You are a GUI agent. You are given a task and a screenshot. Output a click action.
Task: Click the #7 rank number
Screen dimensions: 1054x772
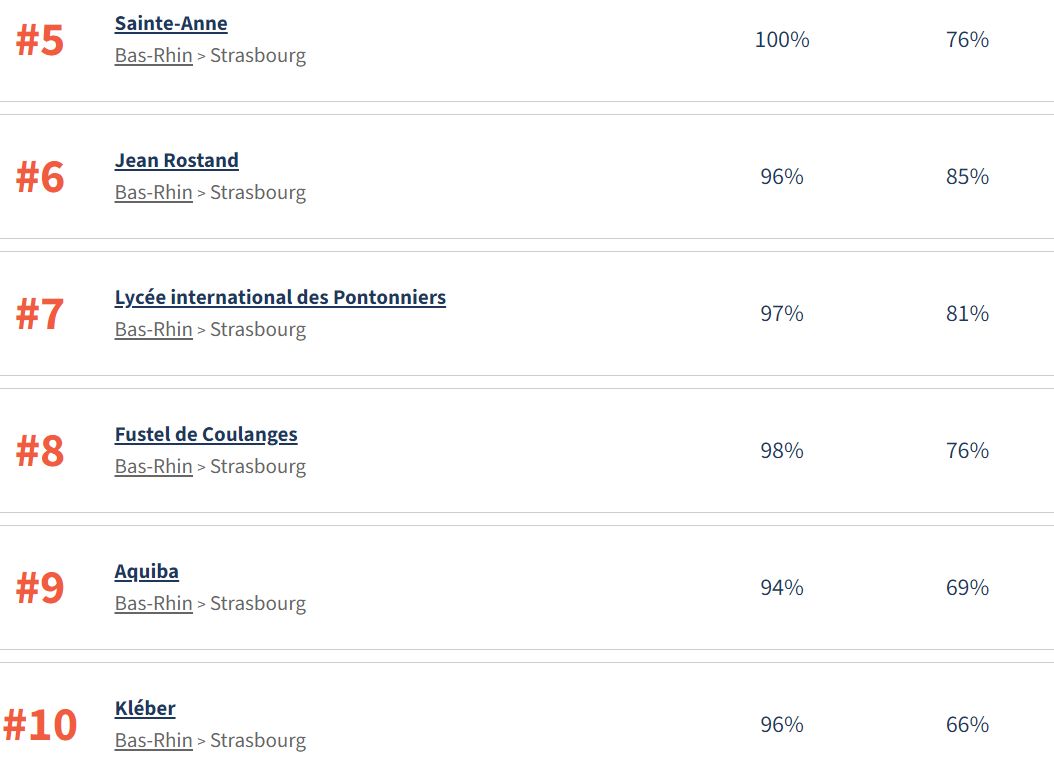click(40, 315)
